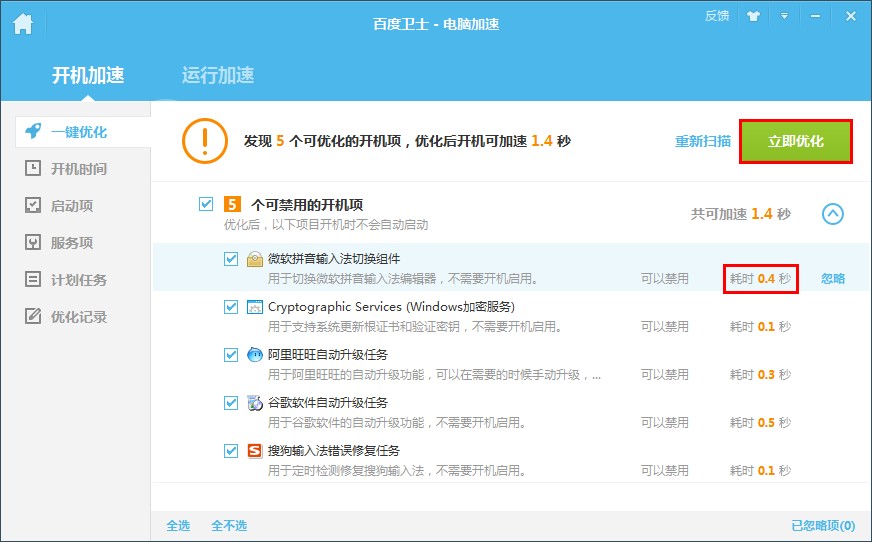Click the 重新扫描 link

tap(702, 141)
